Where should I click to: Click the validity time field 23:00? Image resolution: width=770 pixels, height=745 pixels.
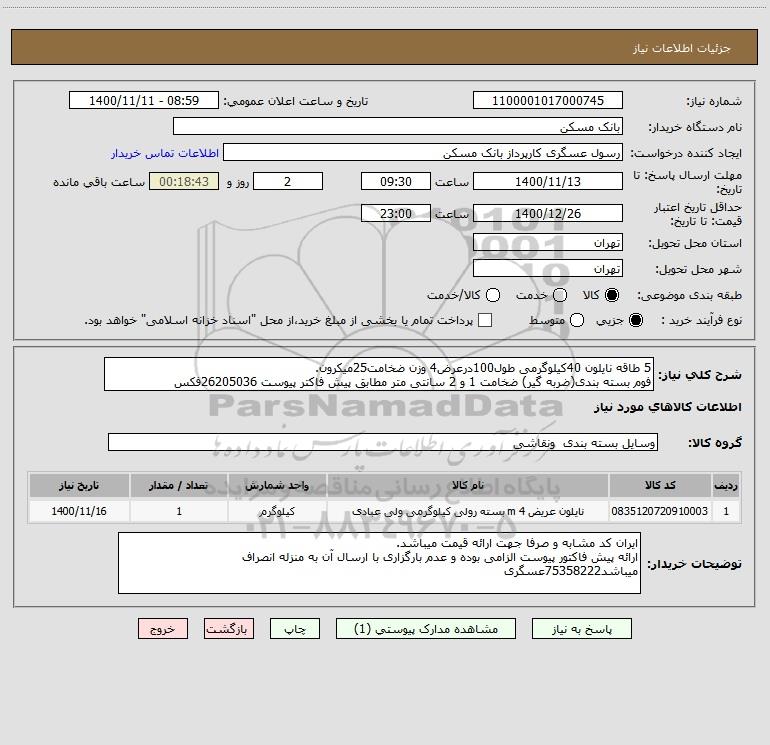[396, 213]
